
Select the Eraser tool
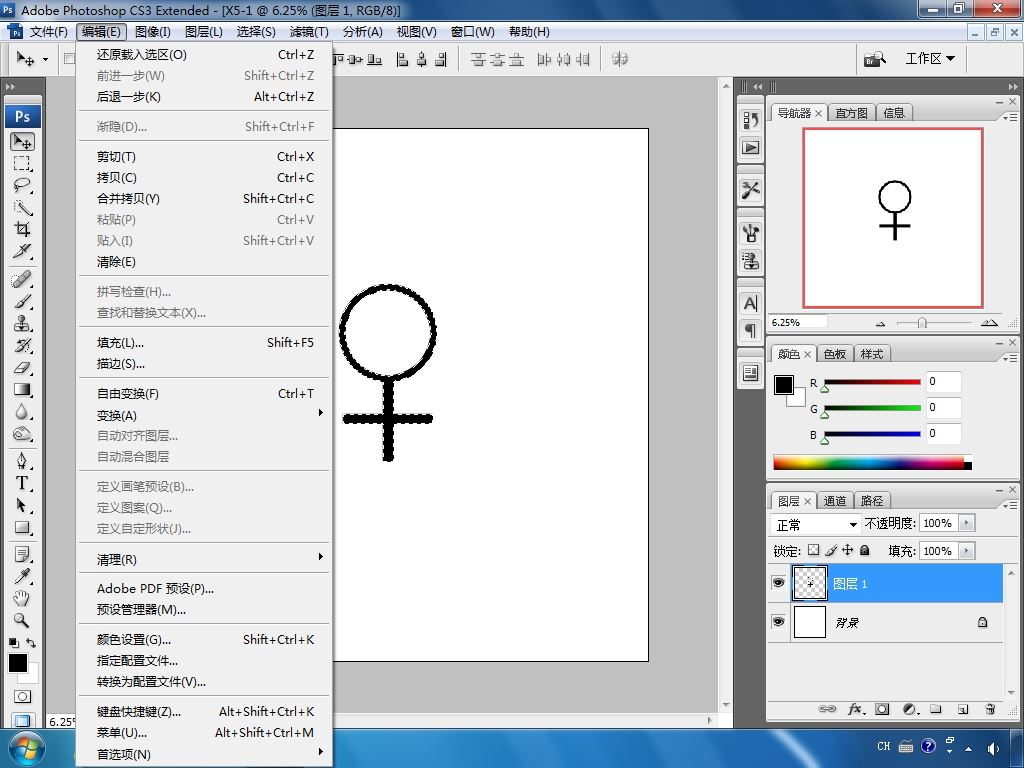tap(22, 368)
